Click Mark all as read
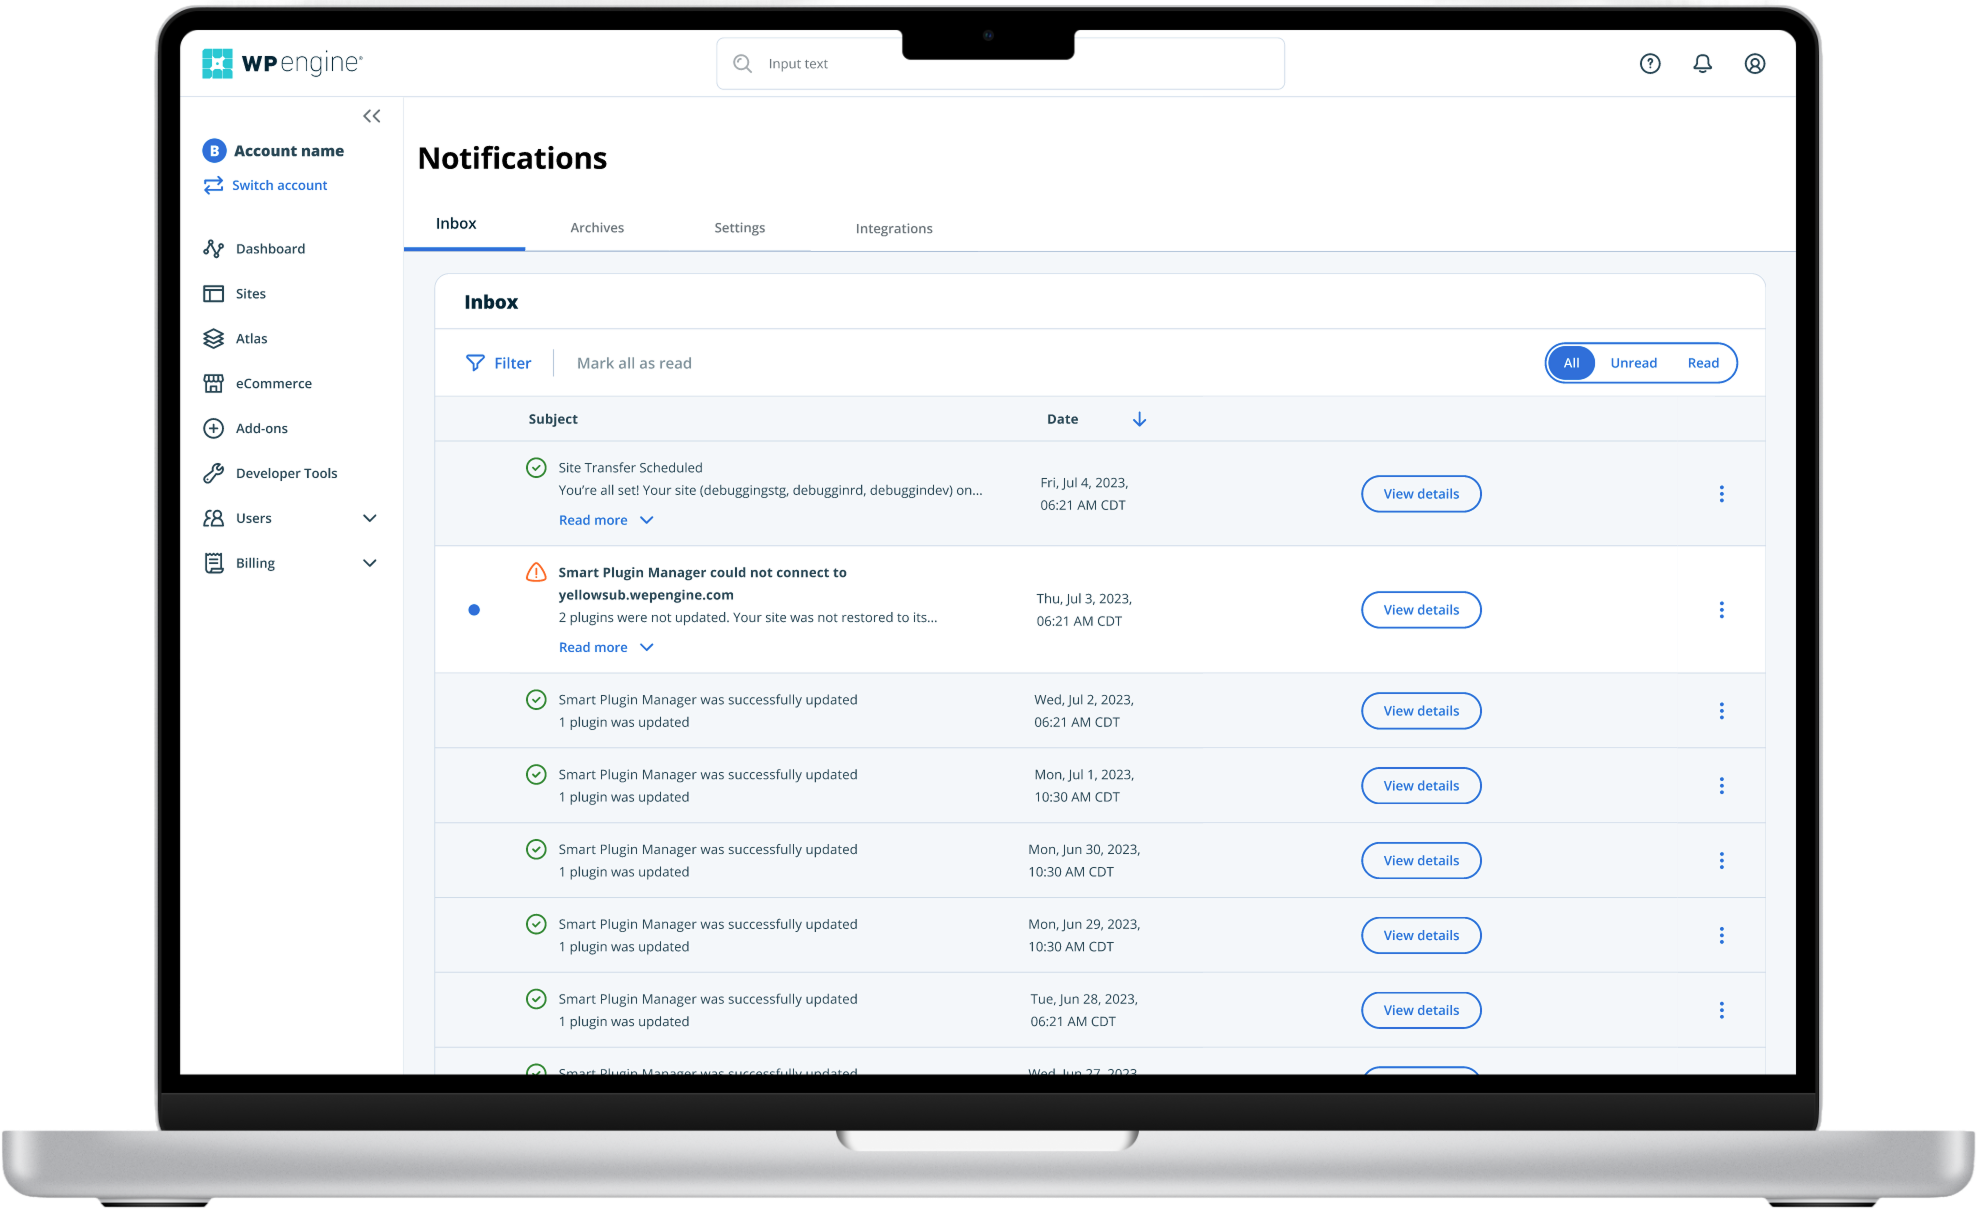 click(x=634, y=362)
